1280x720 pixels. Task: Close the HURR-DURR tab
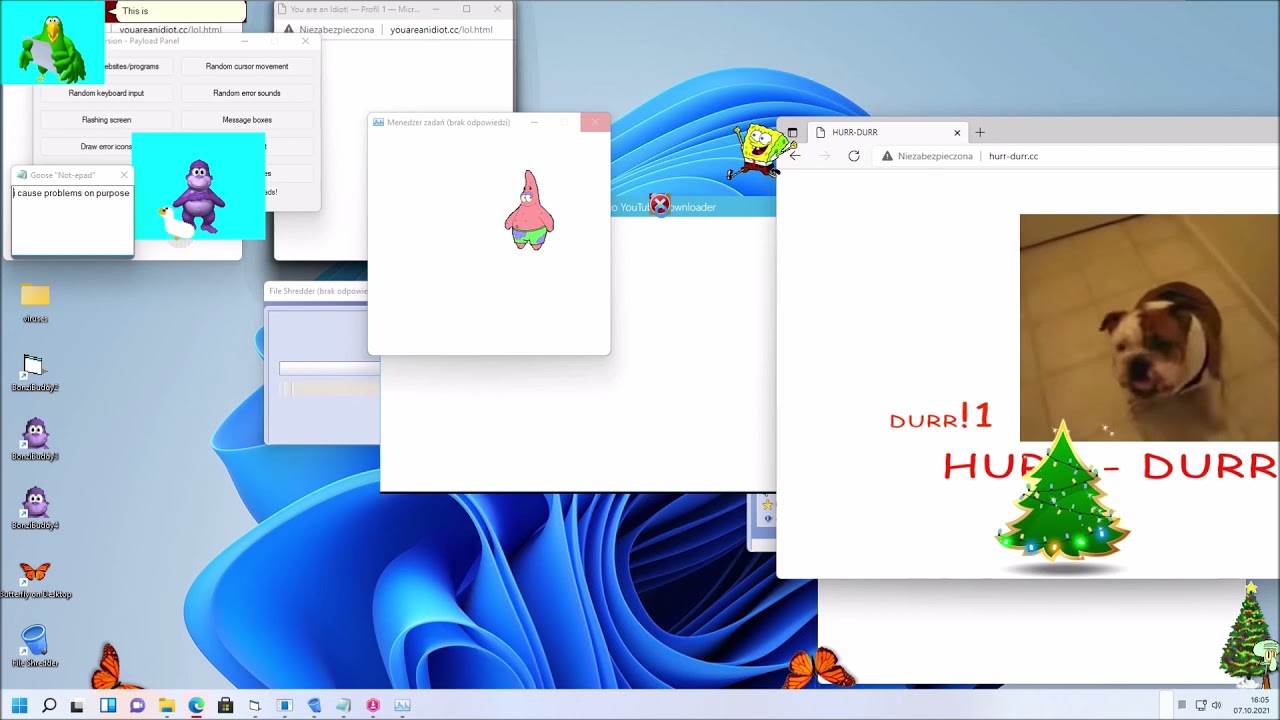[x=957, y=132]
